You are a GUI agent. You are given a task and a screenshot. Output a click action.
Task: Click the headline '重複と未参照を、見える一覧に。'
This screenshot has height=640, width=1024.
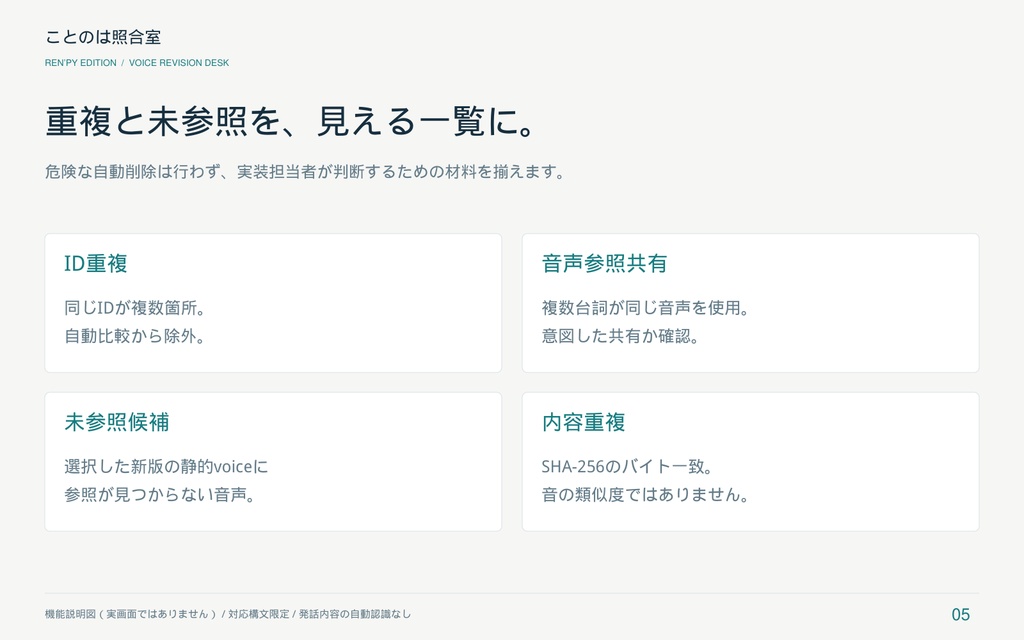coord(291,121)
